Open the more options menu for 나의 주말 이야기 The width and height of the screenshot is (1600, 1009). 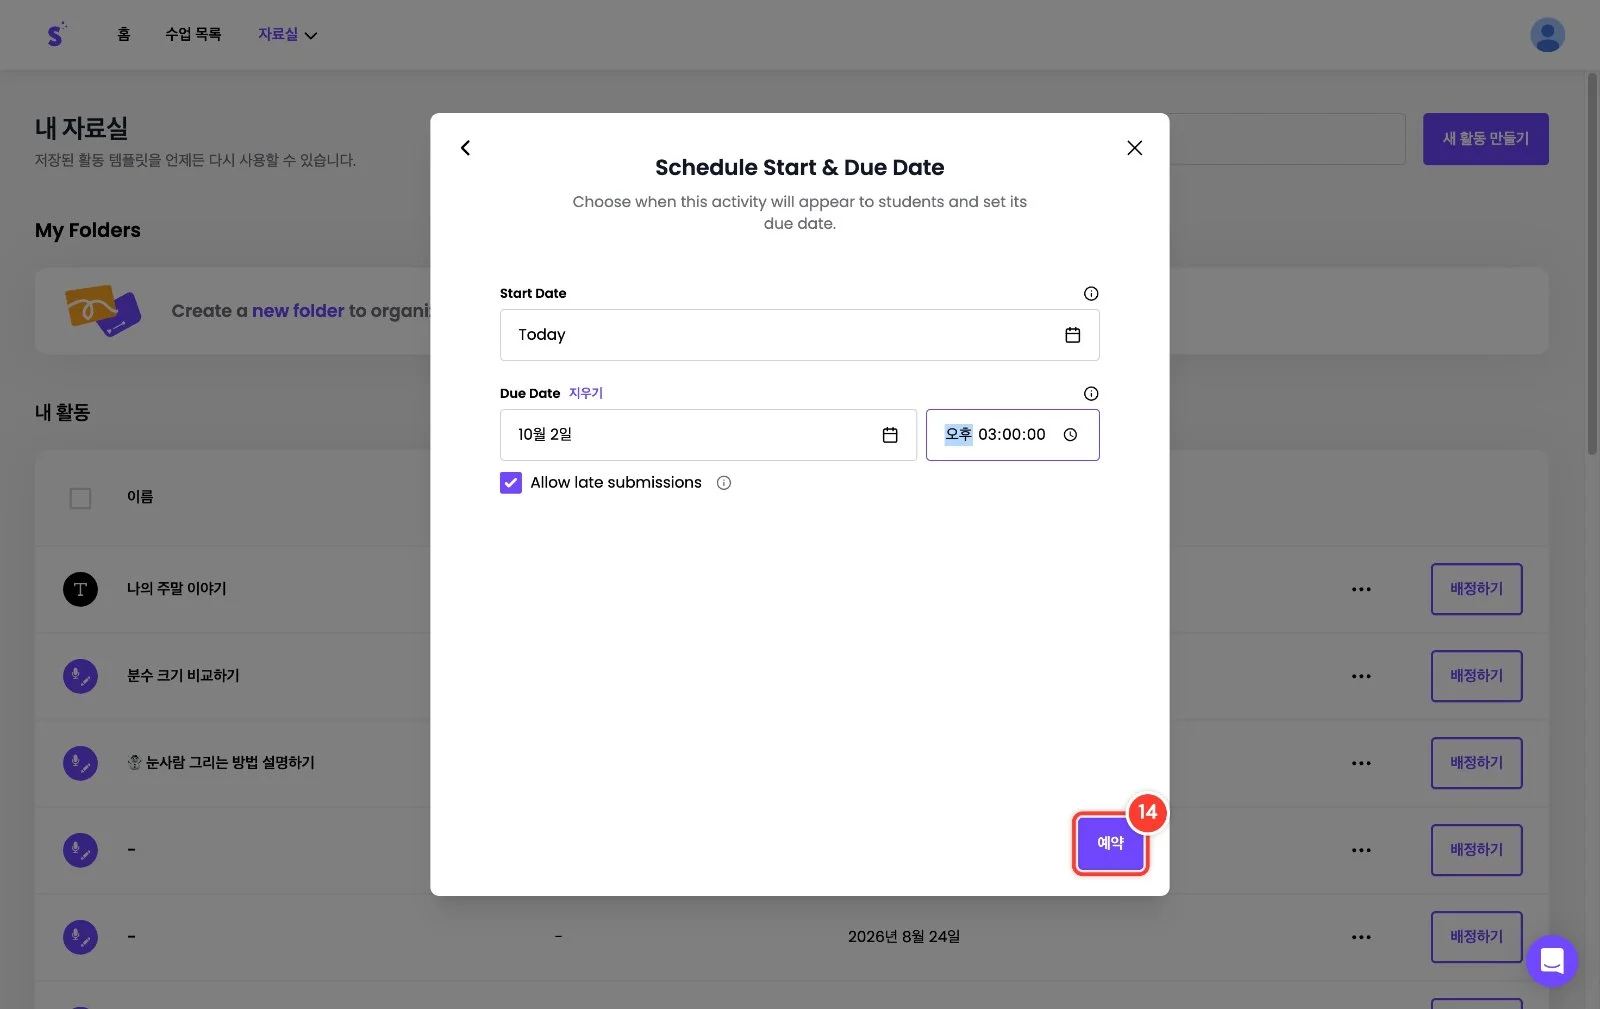point(1361,589)
